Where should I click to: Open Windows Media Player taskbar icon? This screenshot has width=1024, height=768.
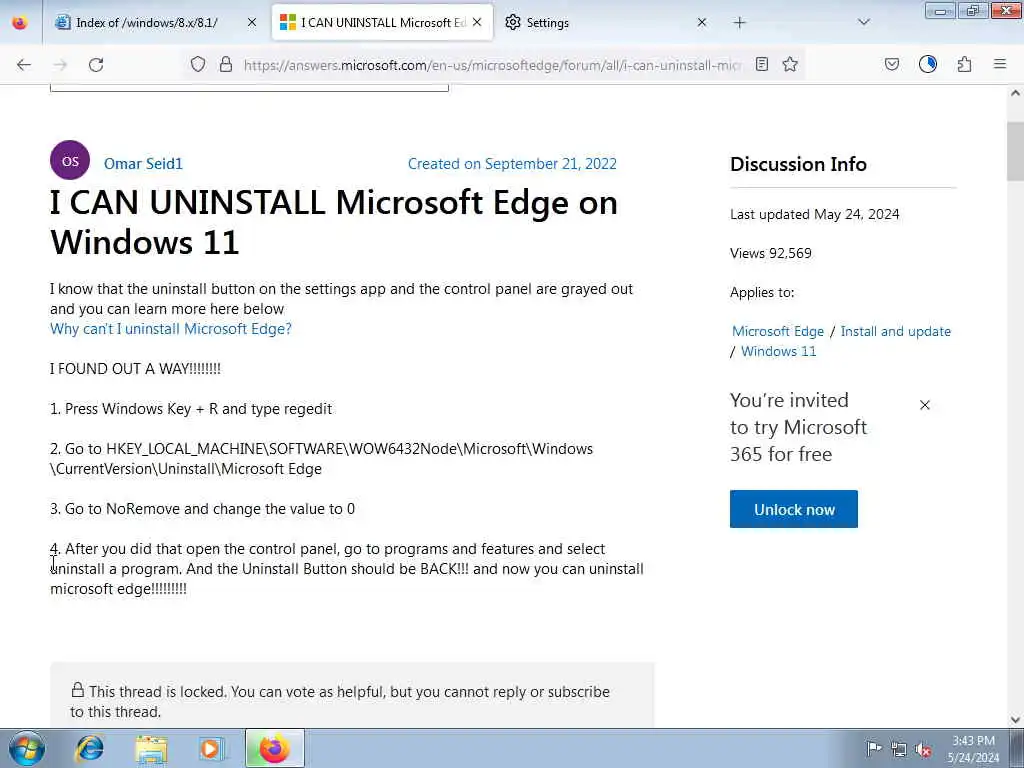(x=212, y=749)
